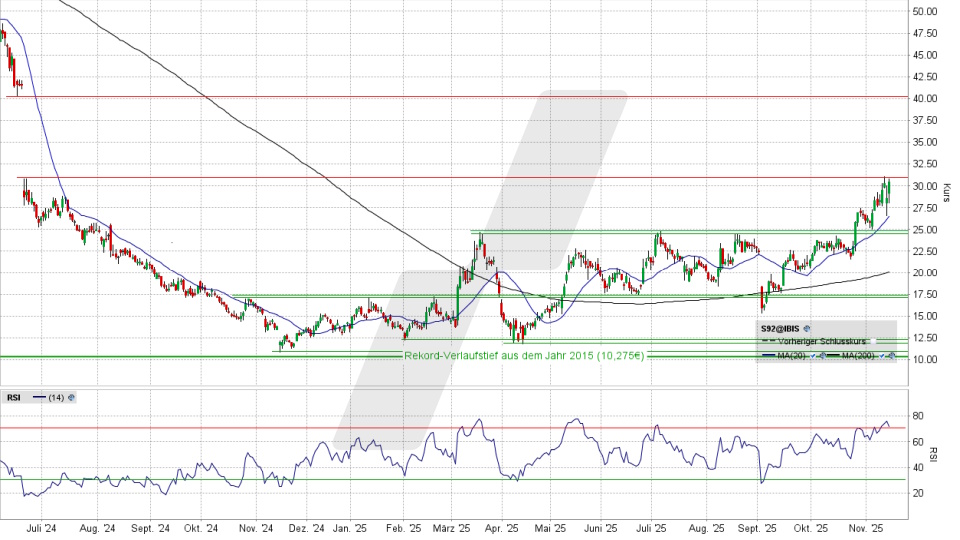Open the RSI (14) settings icon
Viewport: 960px width, 540px height.
click(x=73, y=397)
